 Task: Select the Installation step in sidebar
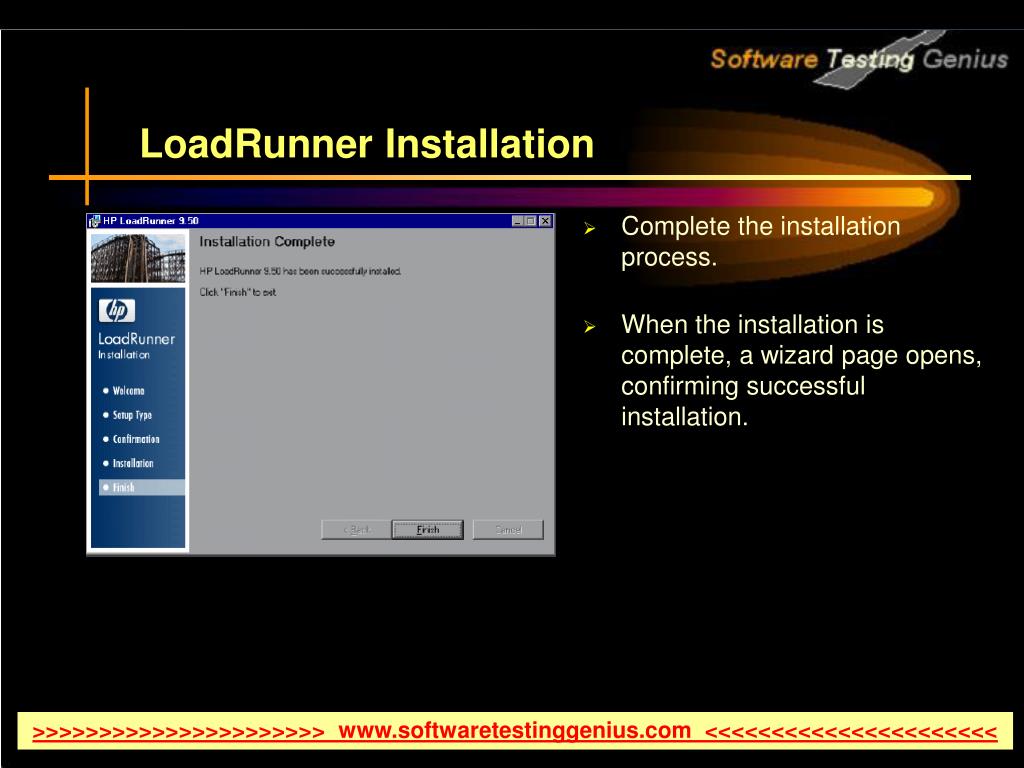click(129, 463)
